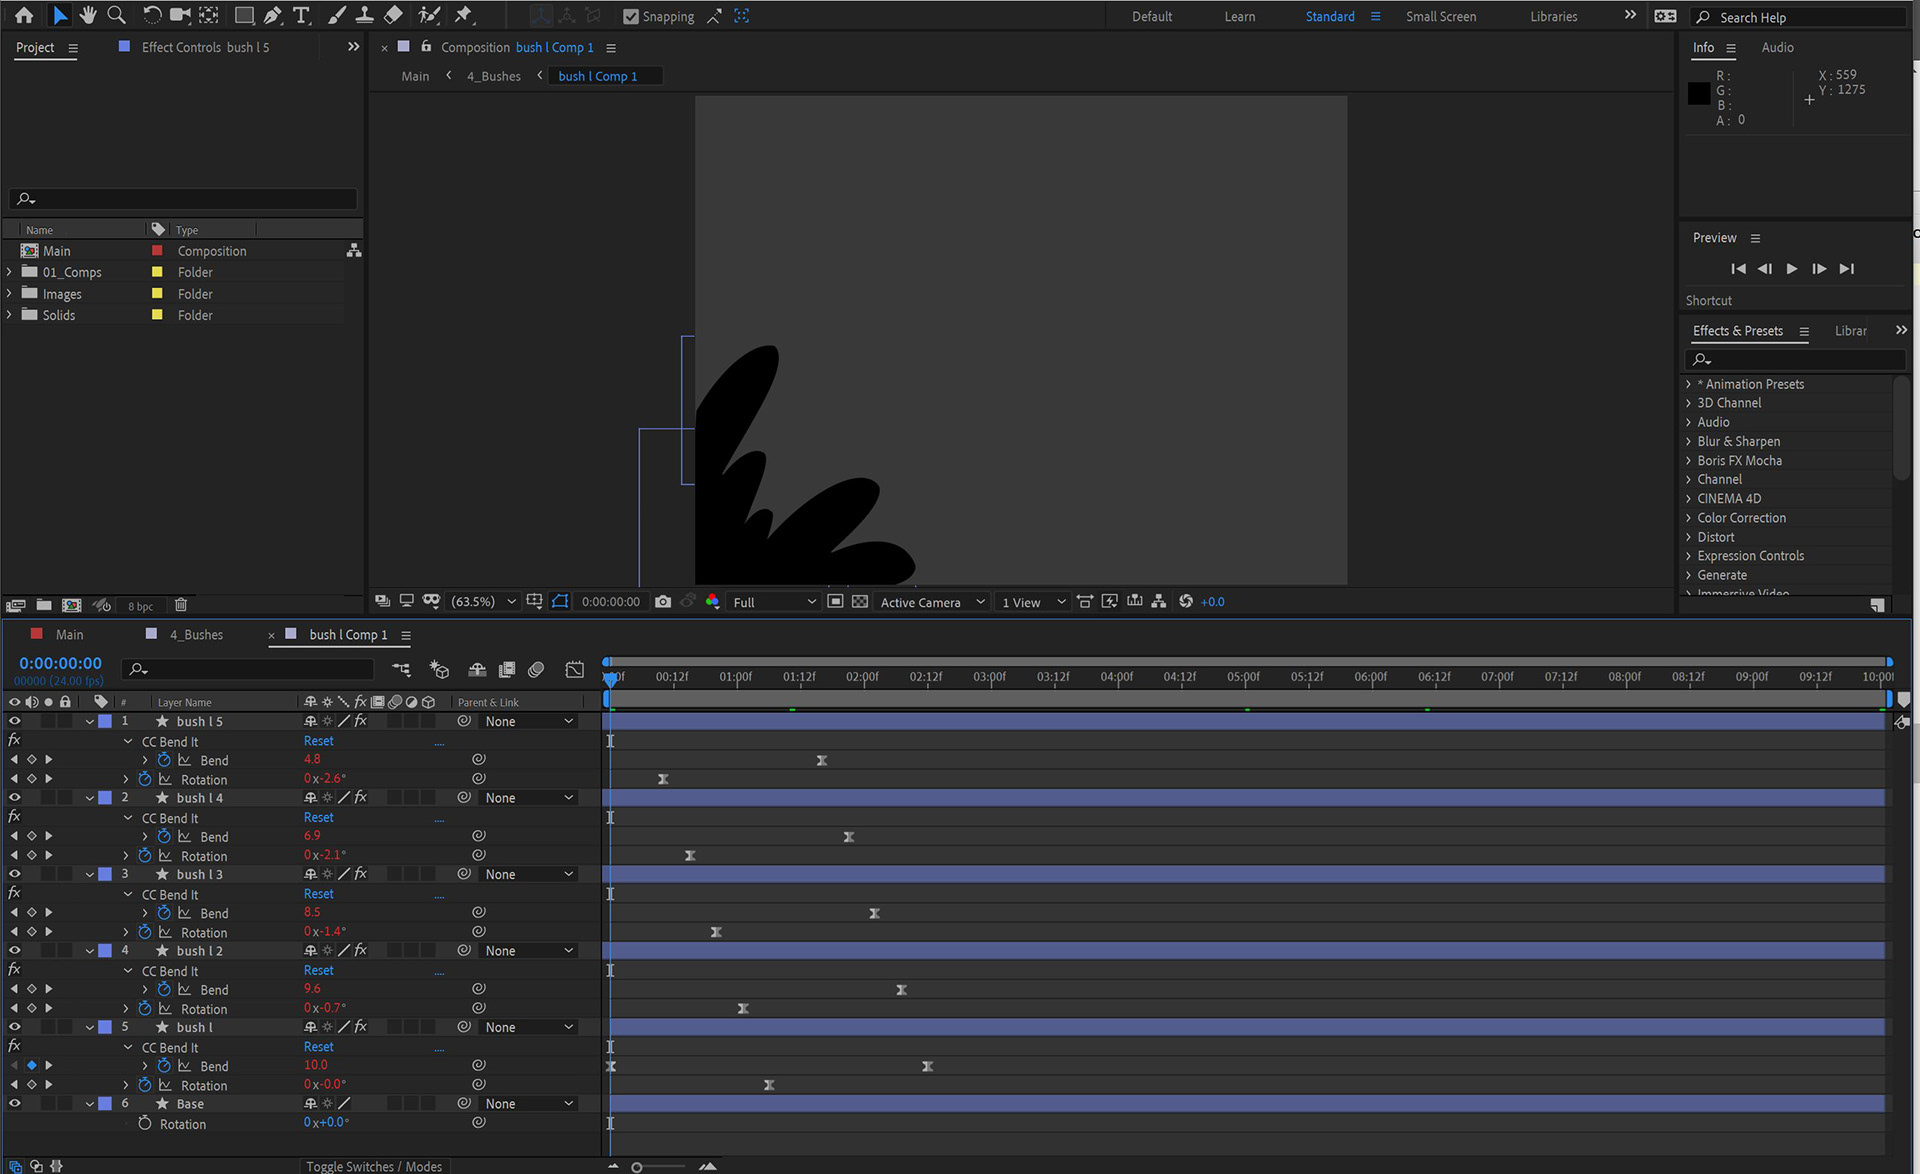1920x1174 pixels.
Task: Click the Home icon
Action: pyautogui.click(x=24, y=15)
